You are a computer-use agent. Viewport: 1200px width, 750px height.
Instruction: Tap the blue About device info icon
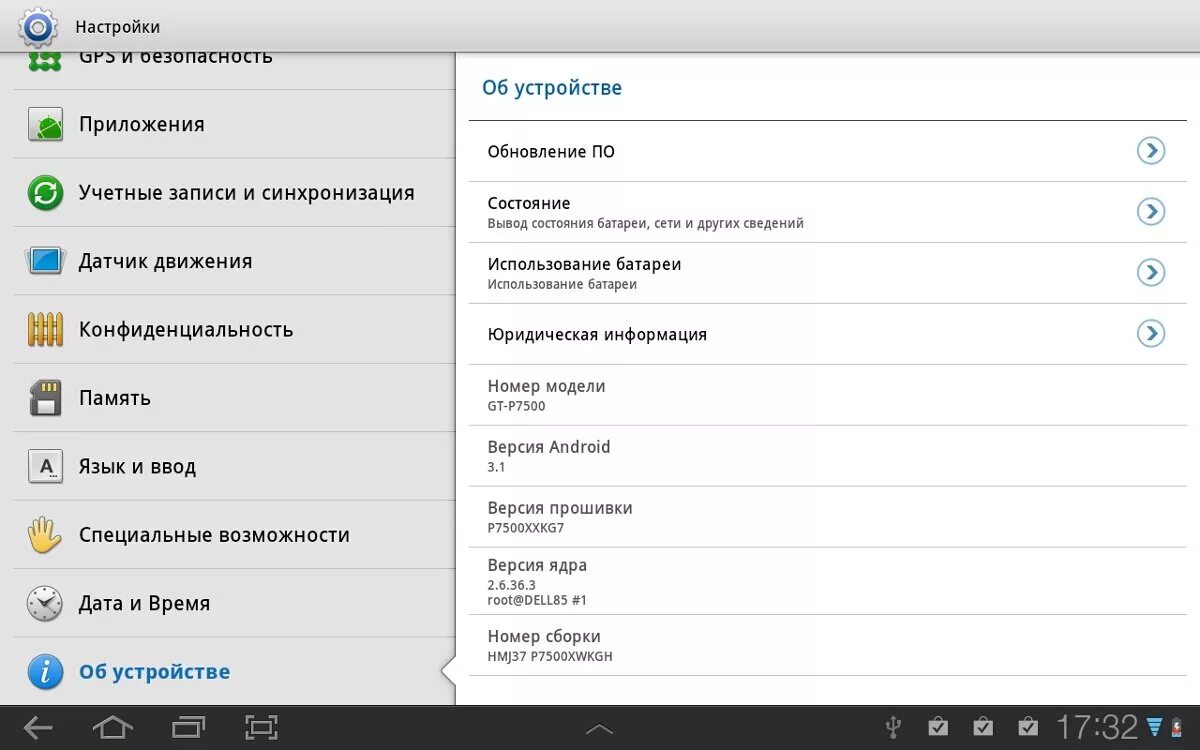(45, 672)
